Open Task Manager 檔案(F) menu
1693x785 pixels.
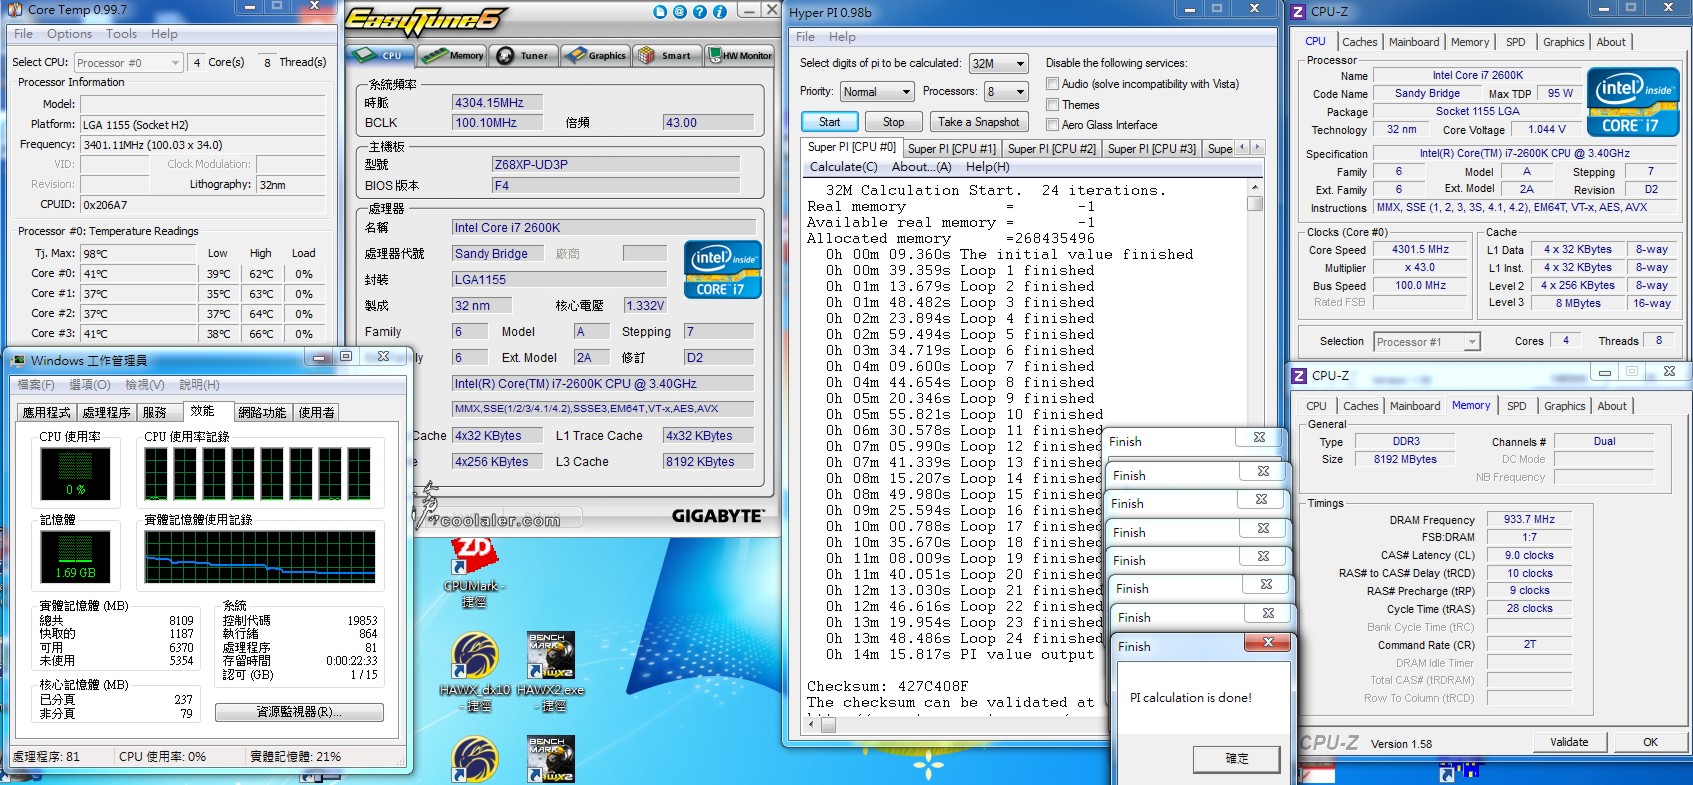tap(36, 385)
